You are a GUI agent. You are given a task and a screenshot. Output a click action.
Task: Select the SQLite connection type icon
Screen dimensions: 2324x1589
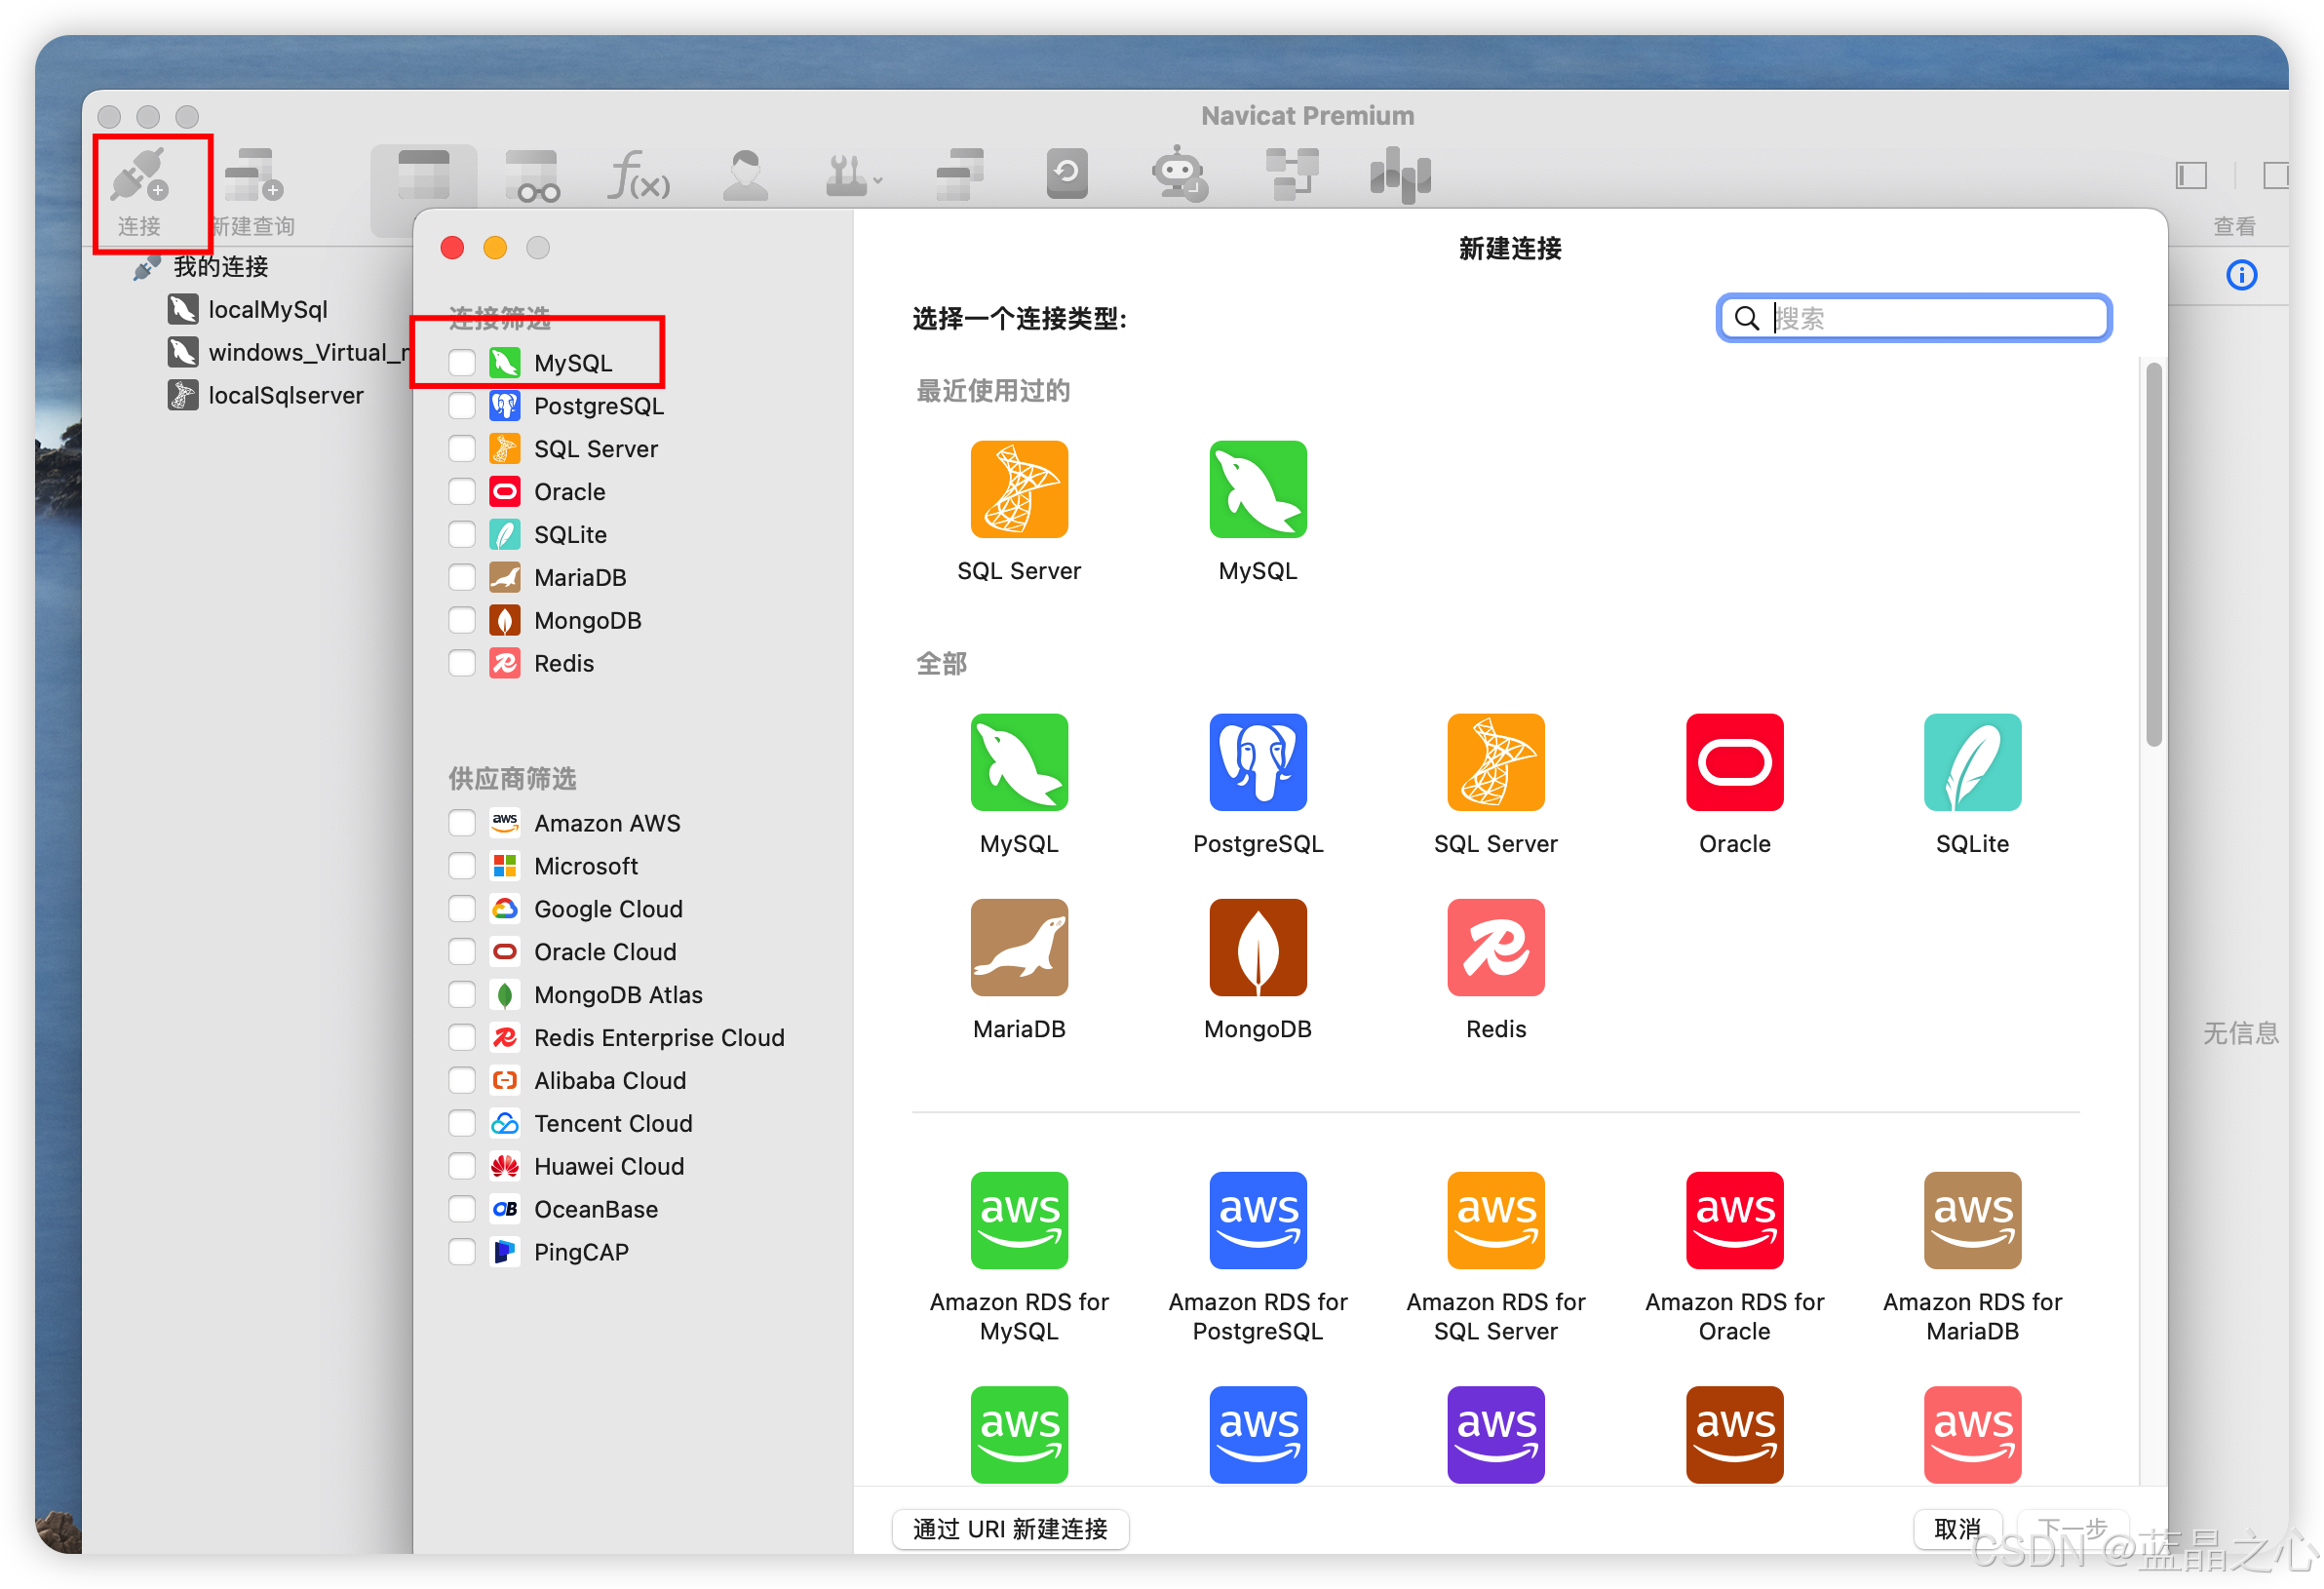(1973, 763)
